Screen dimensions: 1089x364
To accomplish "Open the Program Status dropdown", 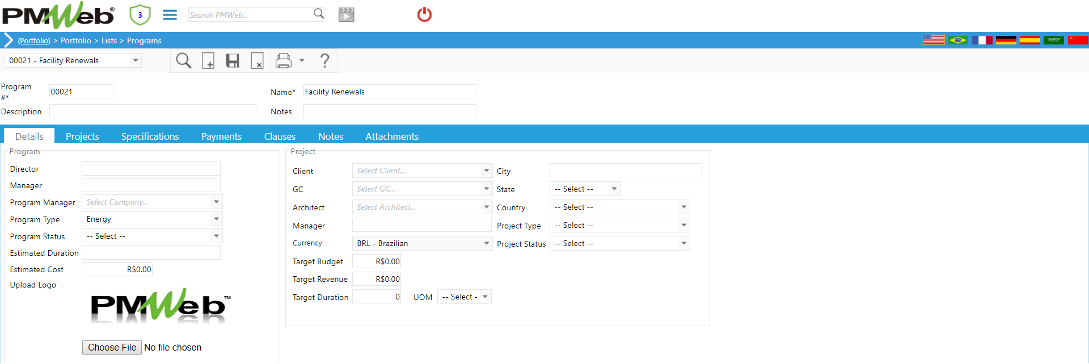I will point(152,236).
